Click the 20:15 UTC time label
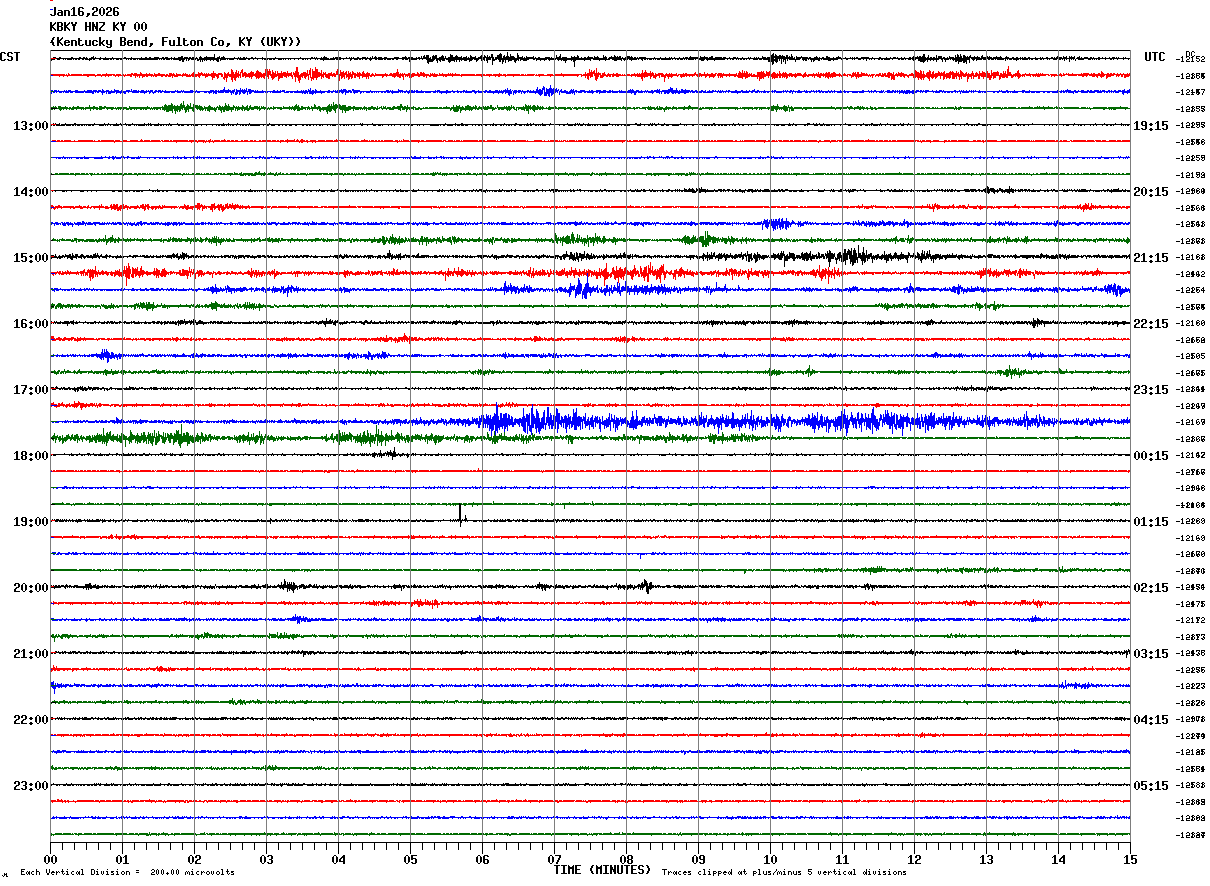Viewport: 1210px width, 886px height. [1151, 192]
